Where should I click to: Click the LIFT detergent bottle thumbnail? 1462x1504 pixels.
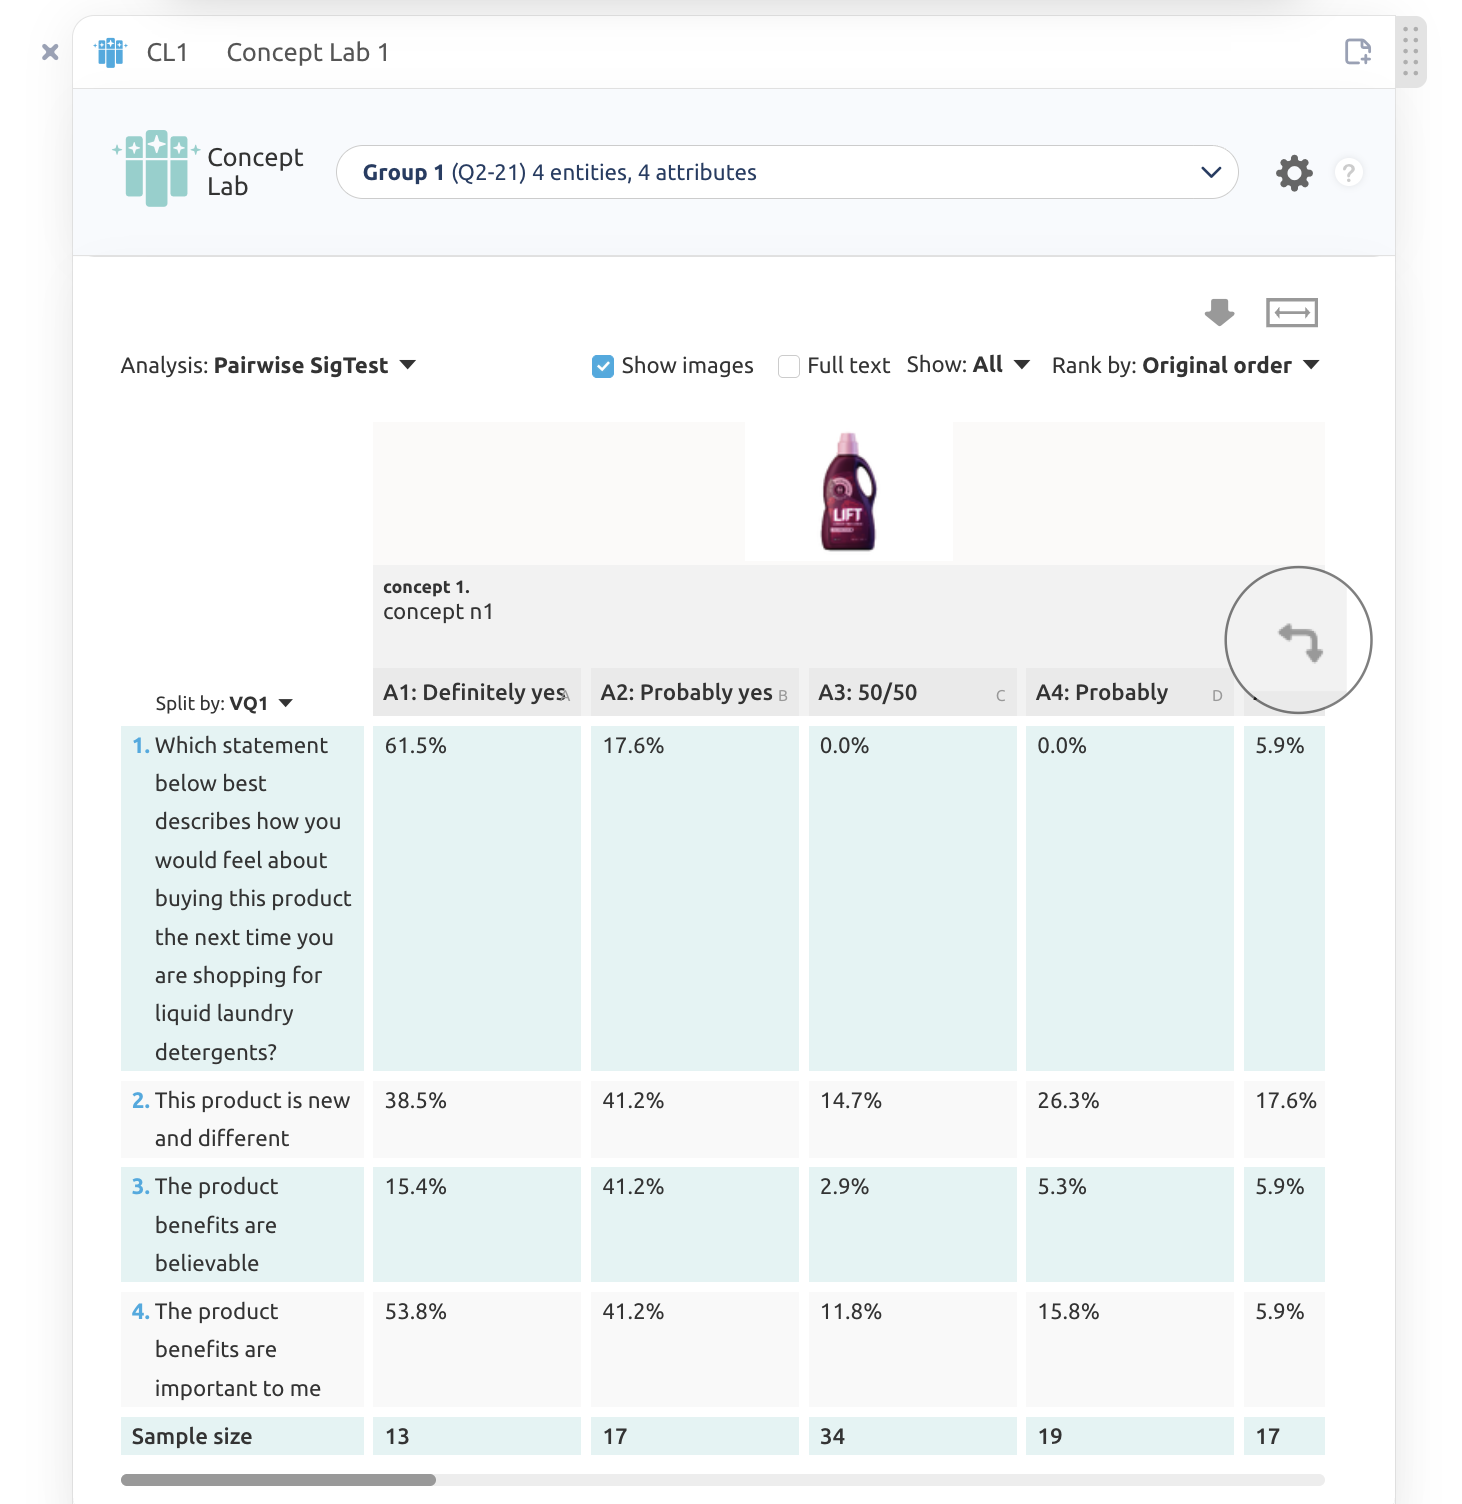click(848, 492)
